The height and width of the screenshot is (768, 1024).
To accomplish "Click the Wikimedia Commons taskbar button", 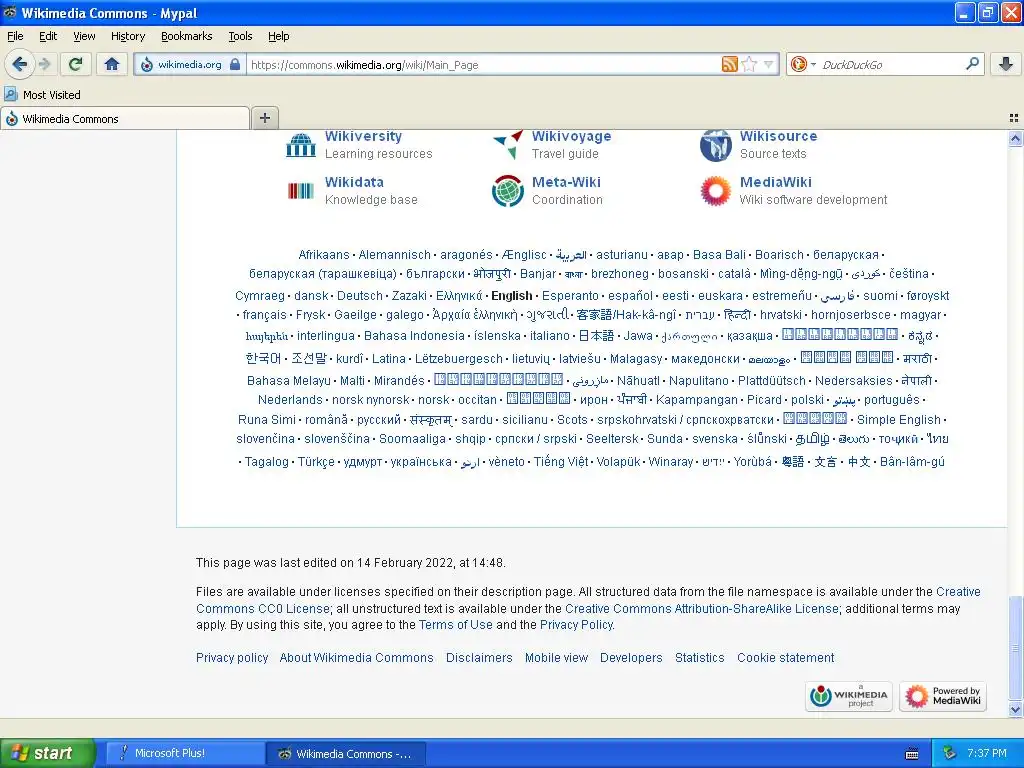I will click(346, 754).
